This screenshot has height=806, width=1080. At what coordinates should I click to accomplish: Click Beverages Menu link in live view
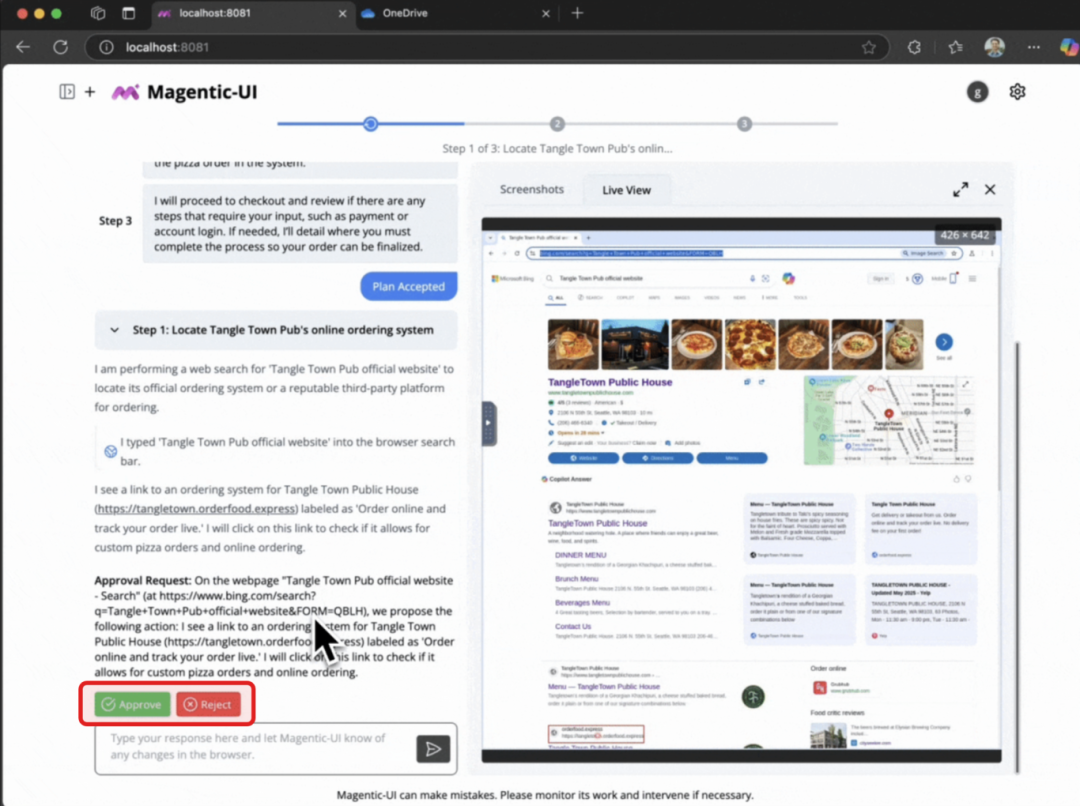click(x=582, y=602)
